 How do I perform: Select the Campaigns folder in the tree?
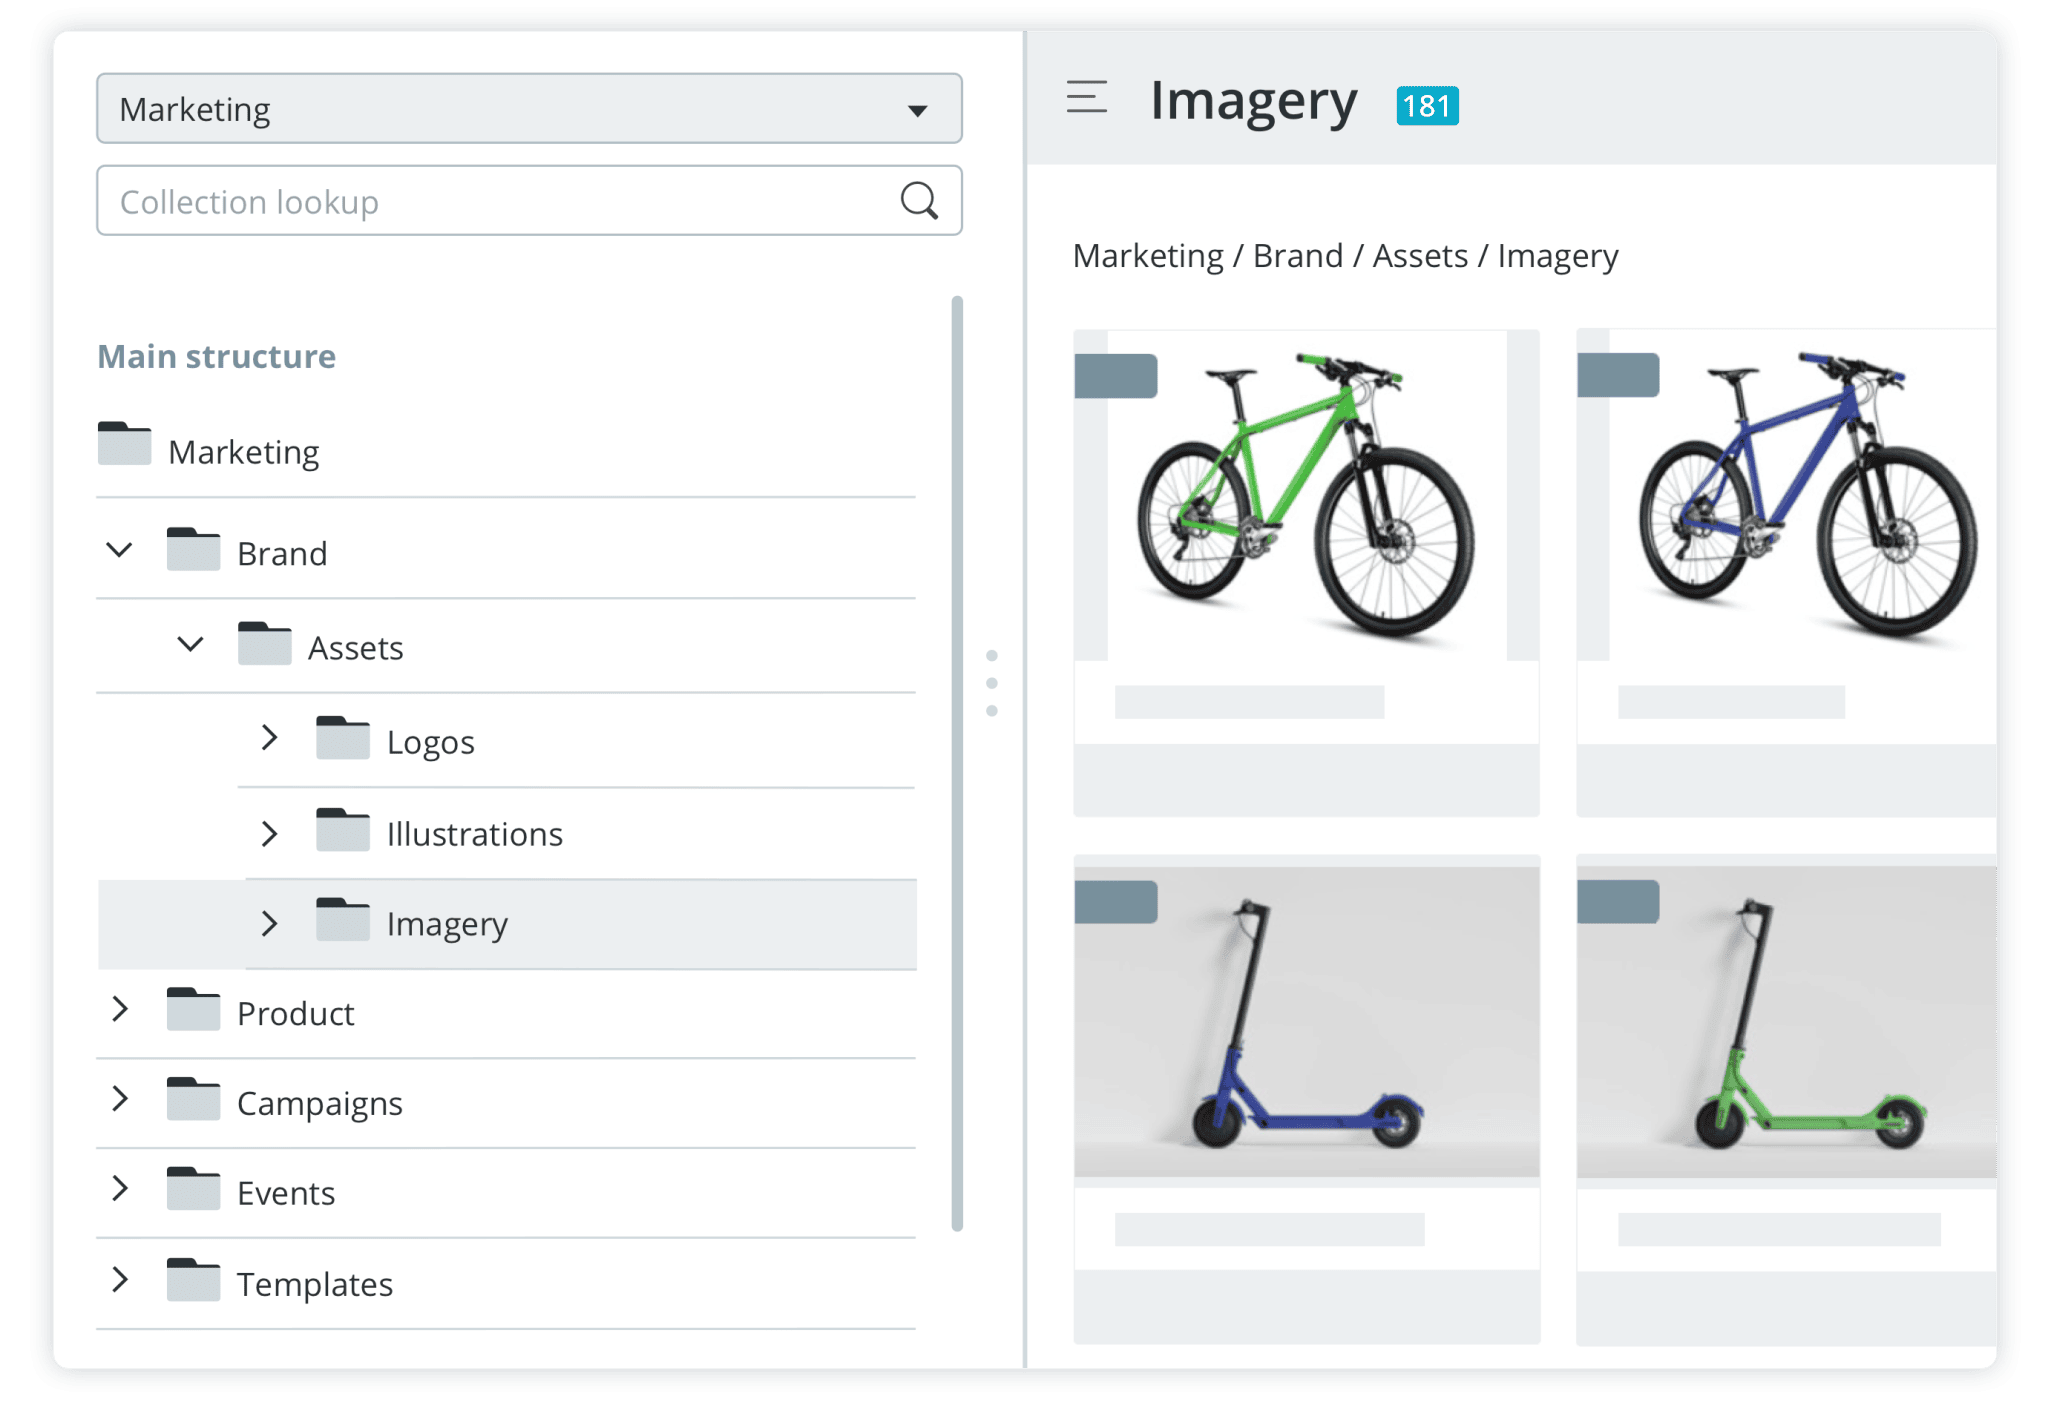[x=318, y=1102]
